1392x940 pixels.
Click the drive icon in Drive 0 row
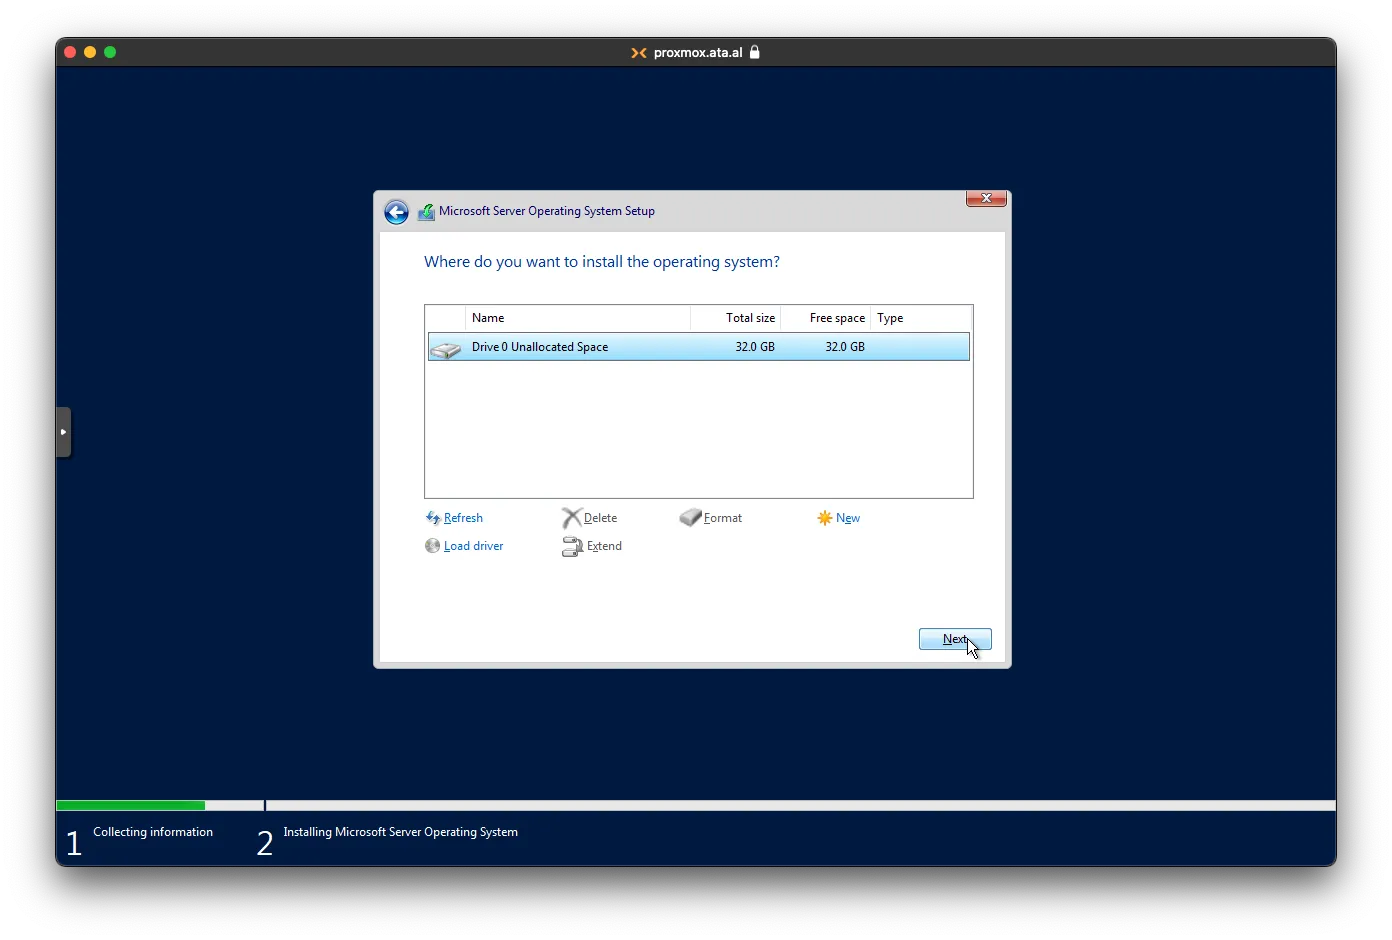click(445, 349)
